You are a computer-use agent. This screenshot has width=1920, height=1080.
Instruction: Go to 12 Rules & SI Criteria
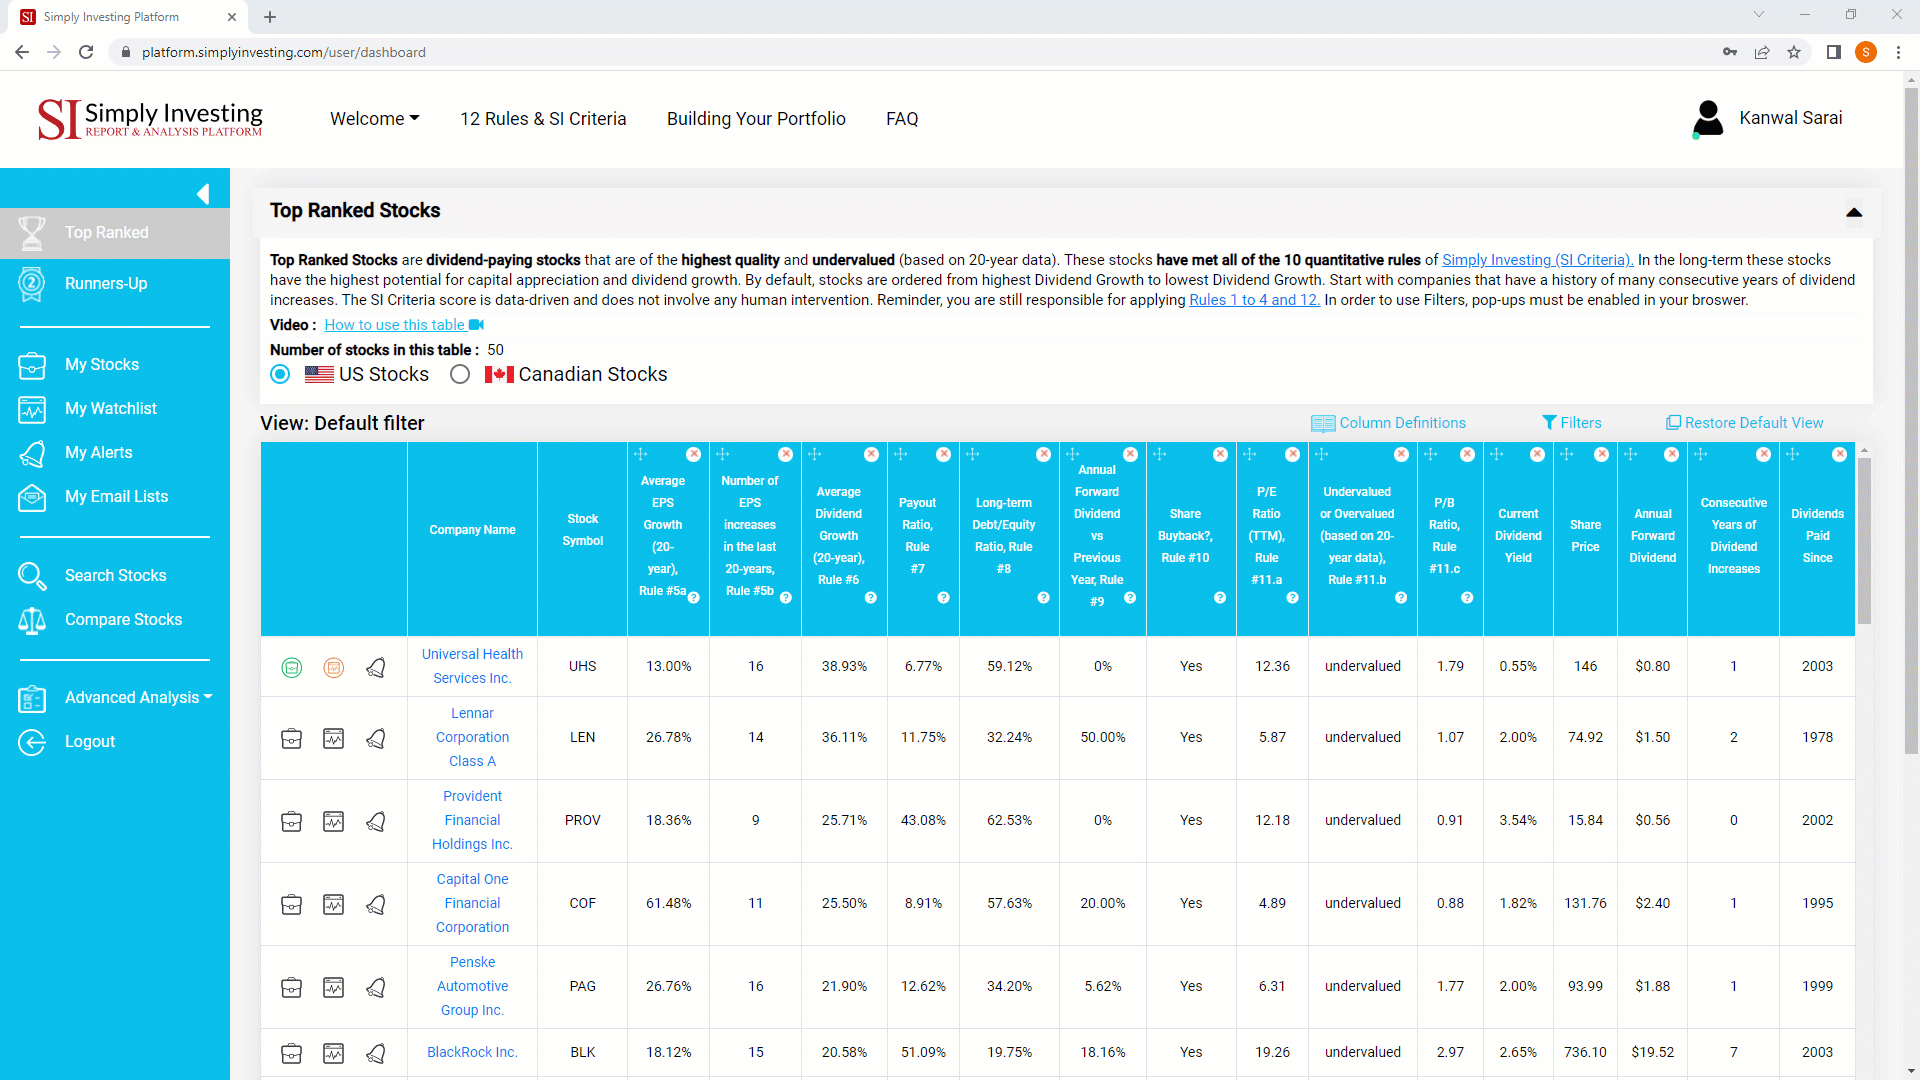543,119
